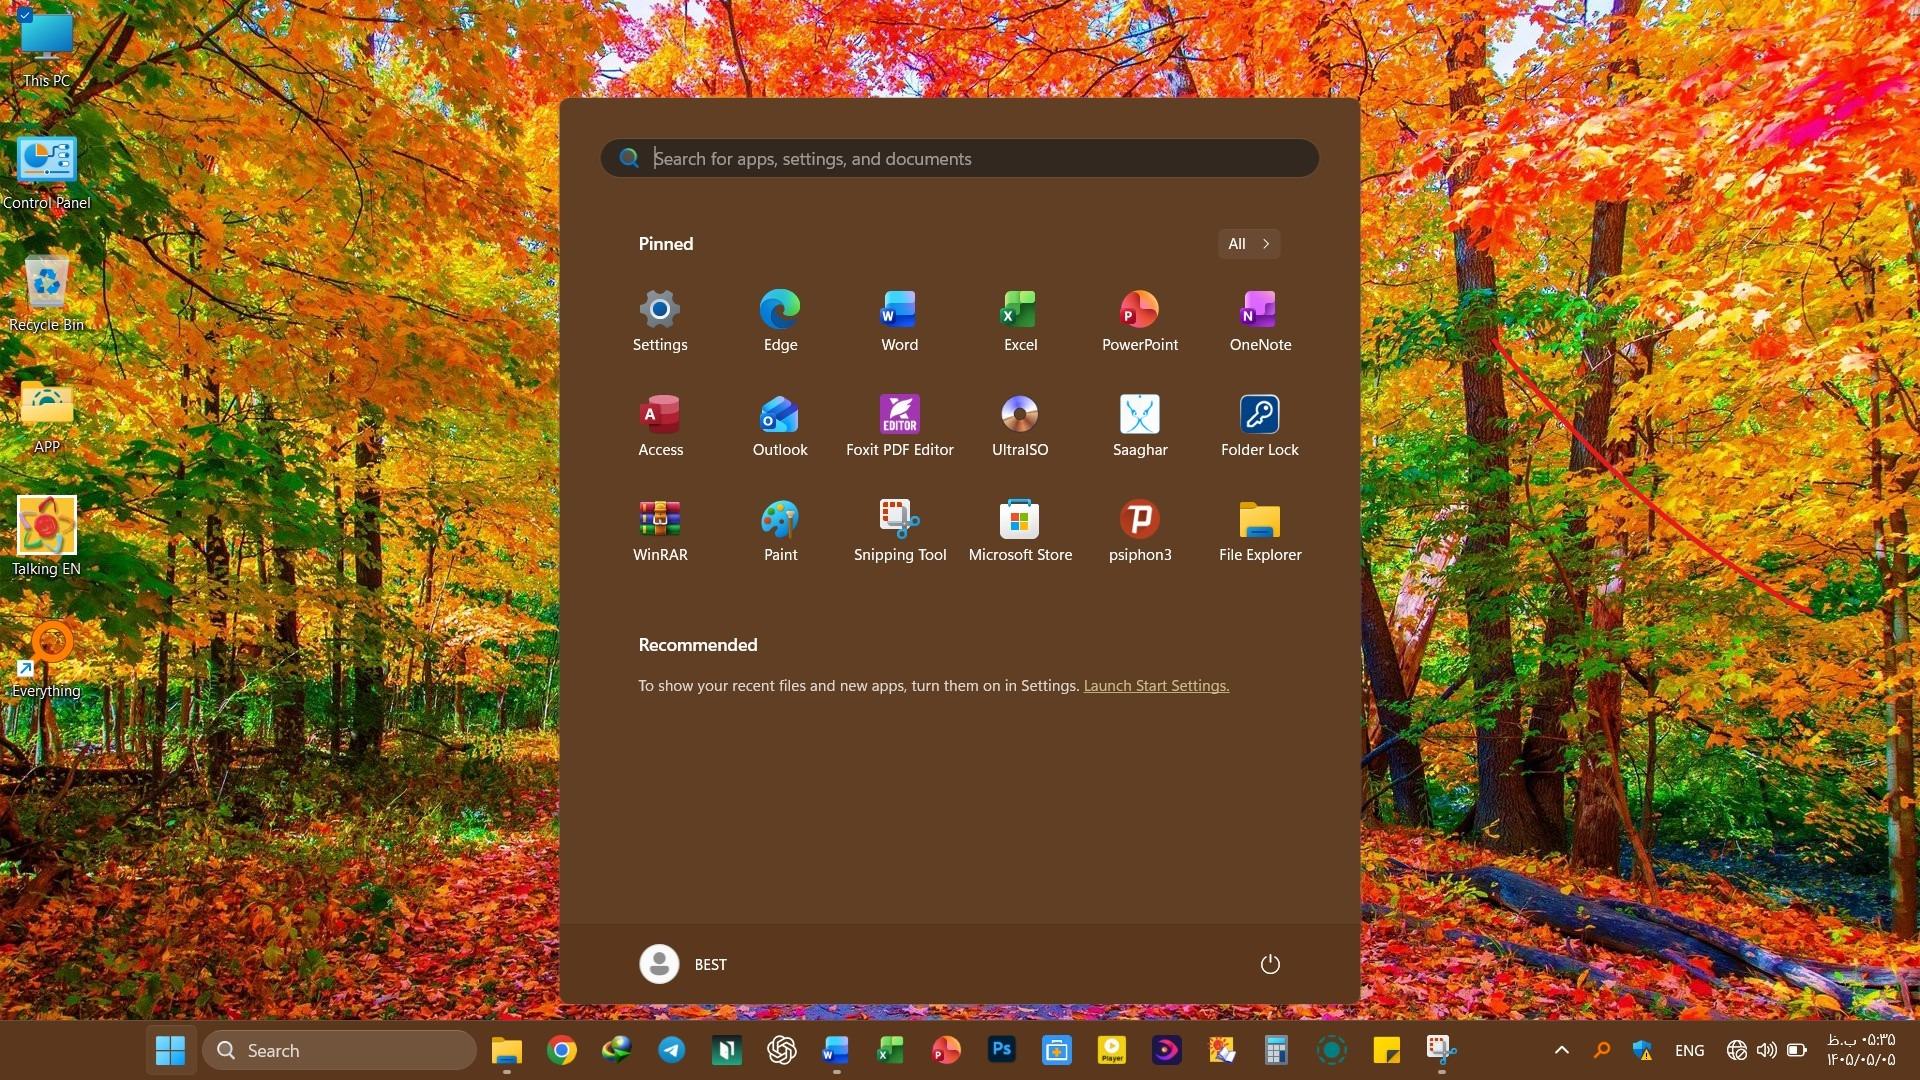Open the pinned OneNote app
The height and width of the screenshot is (1080, 1920).
pyautogui.click(x=1260, y=321)
